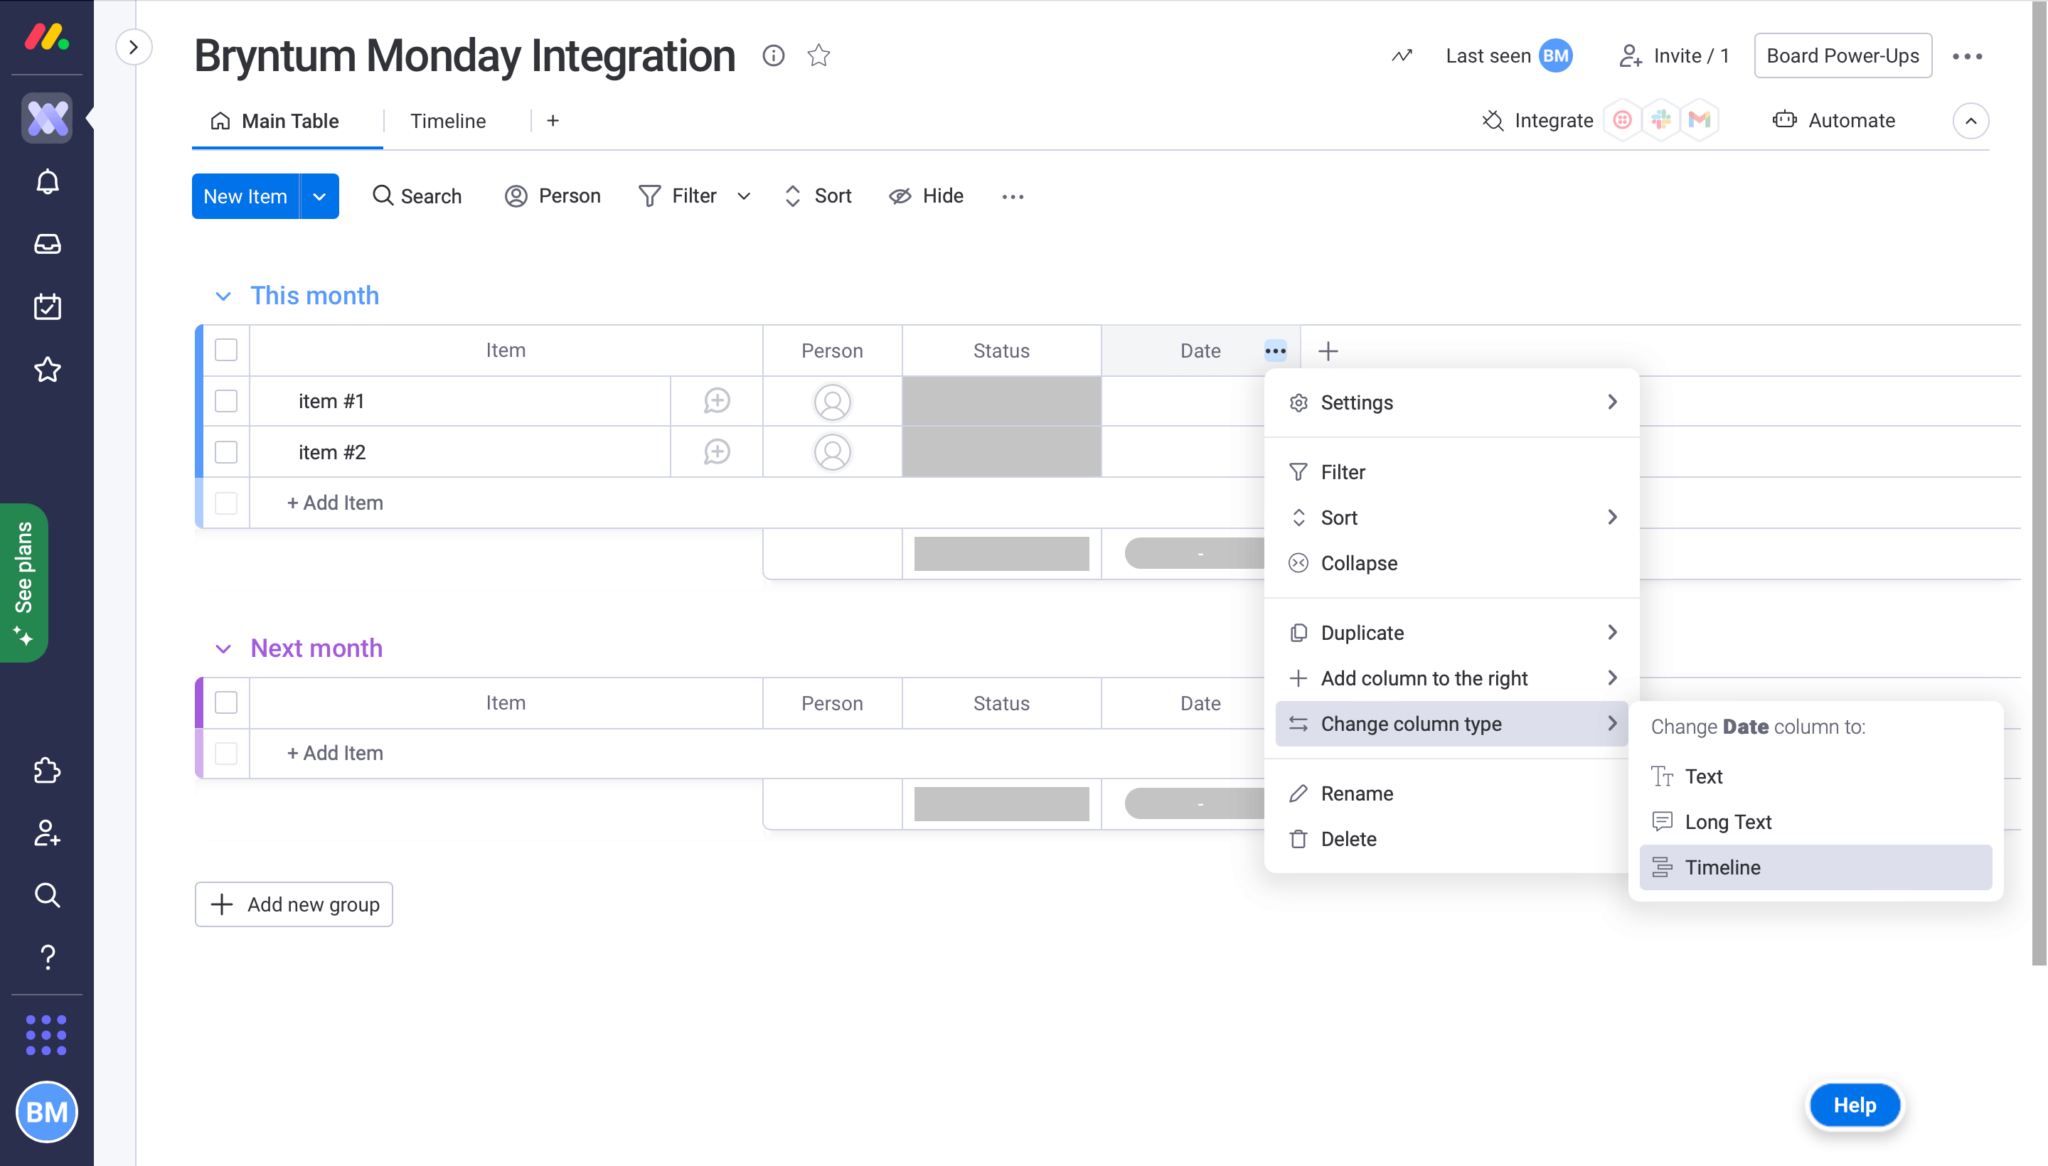Open the products switcher dots grid
The width and height of the screenshot is (2048, 1166).
(x=47, y=1035)
